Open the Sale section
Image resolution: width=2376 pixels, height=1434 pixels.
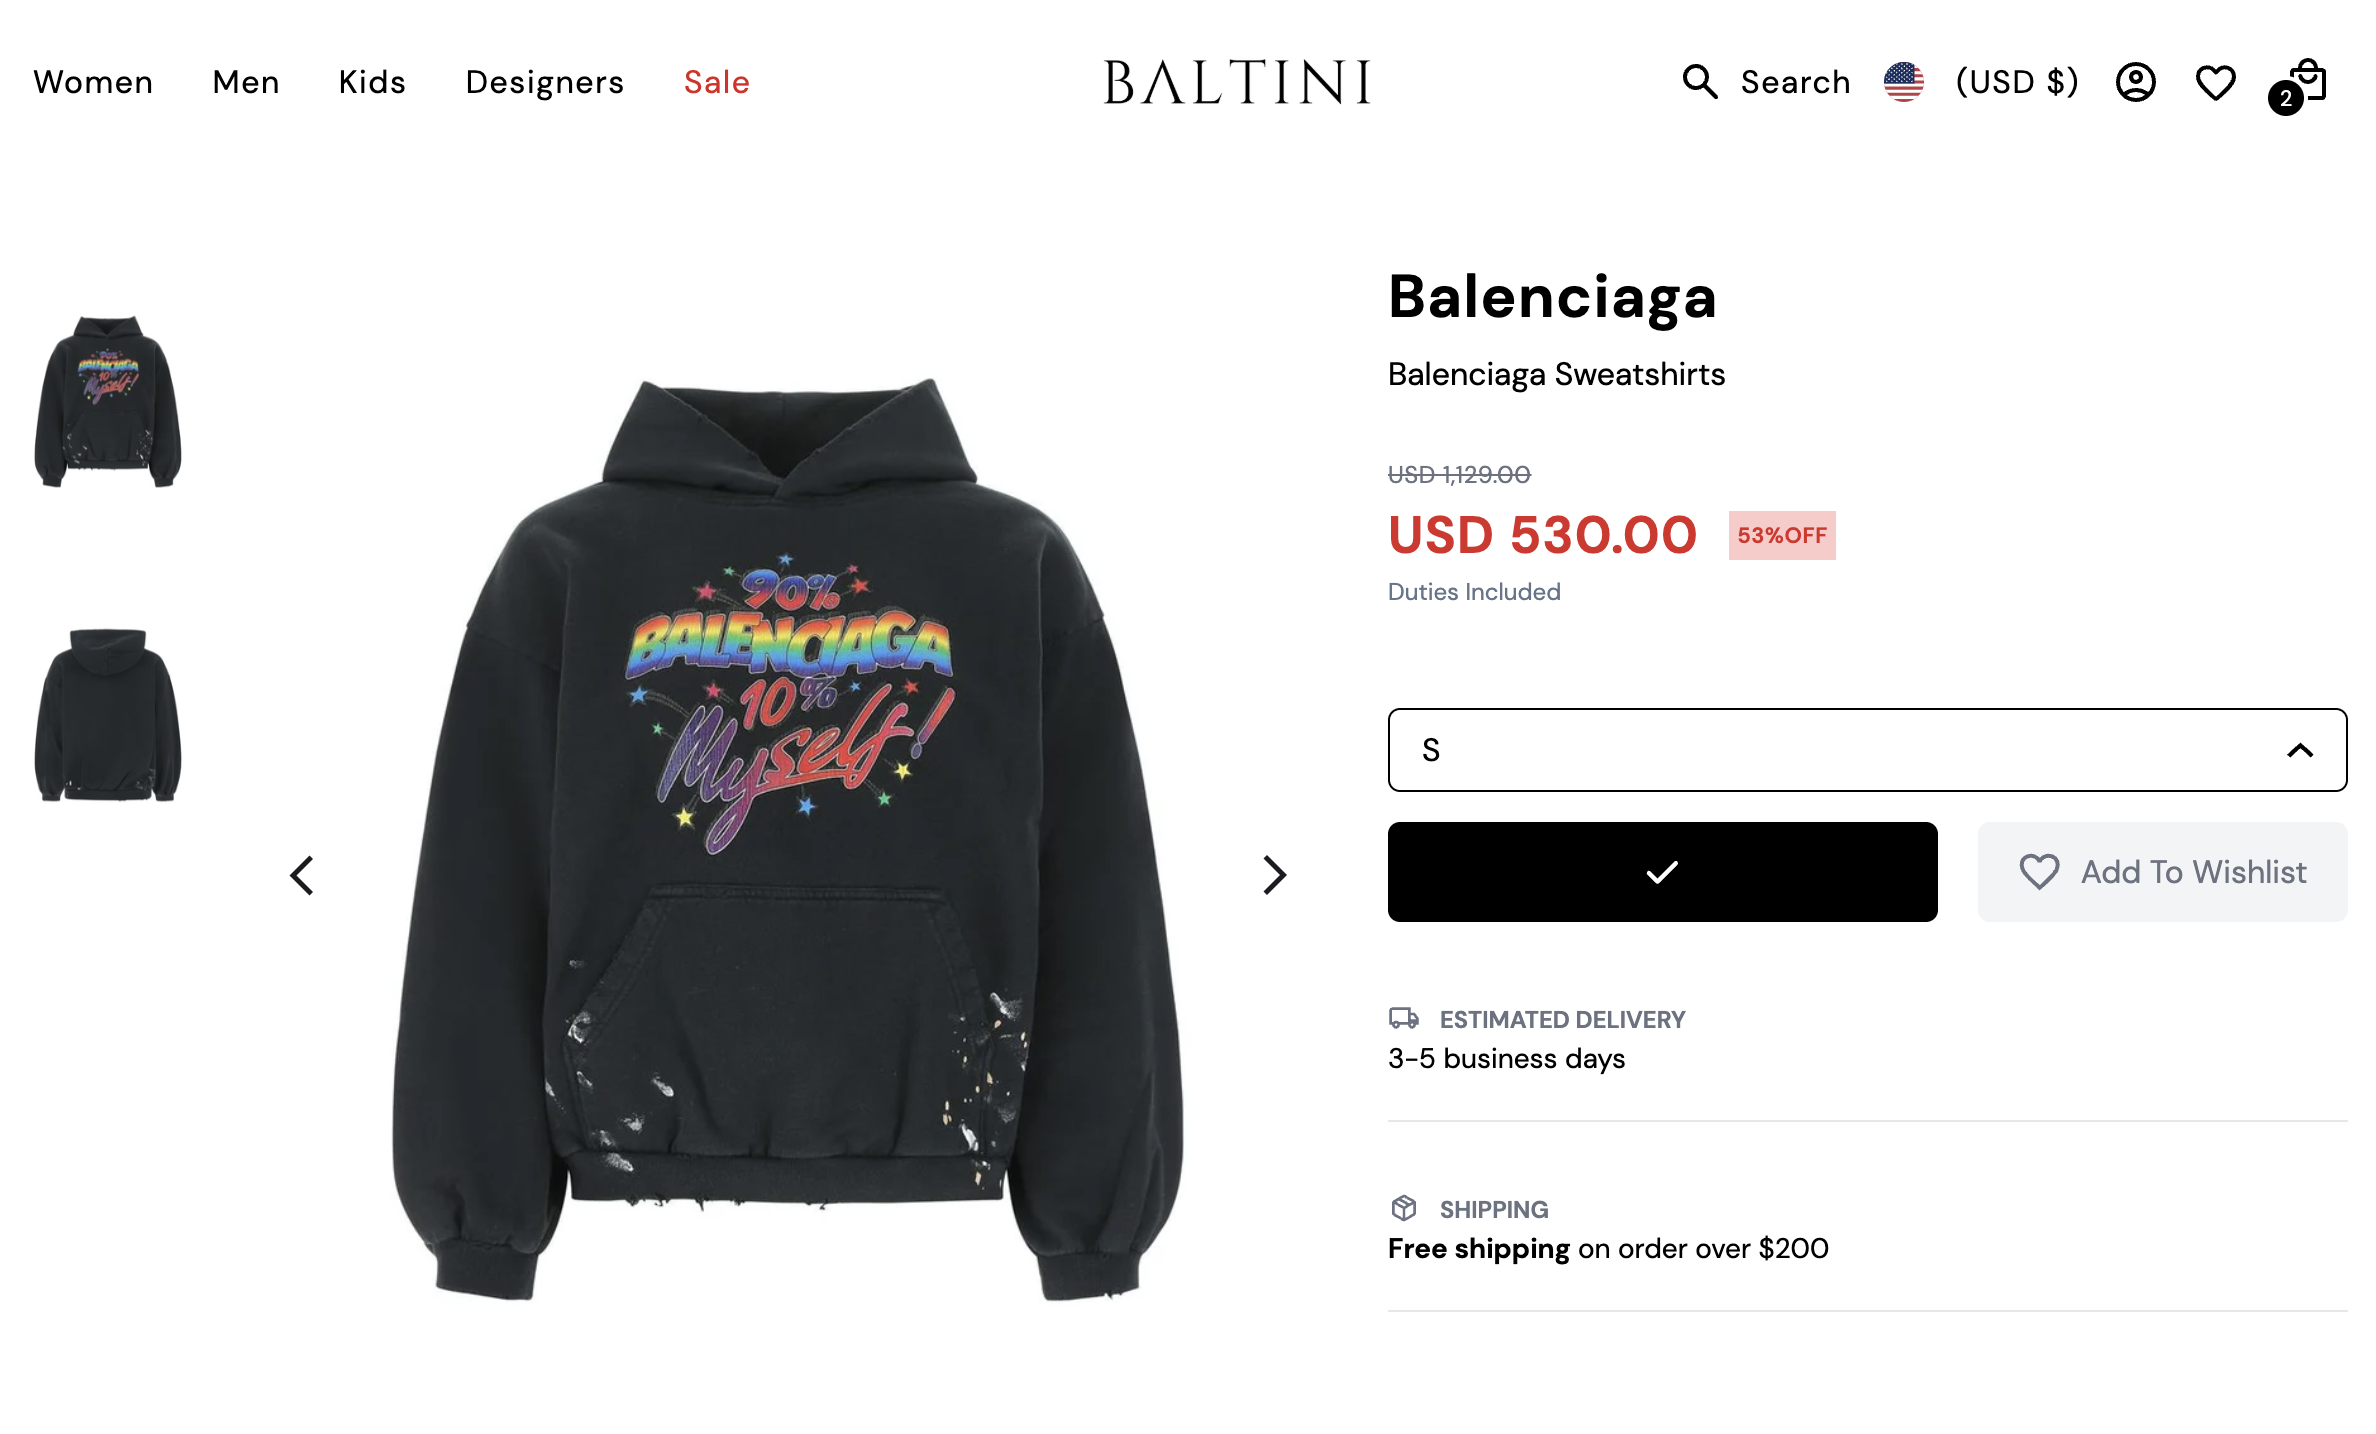point(716,82)
